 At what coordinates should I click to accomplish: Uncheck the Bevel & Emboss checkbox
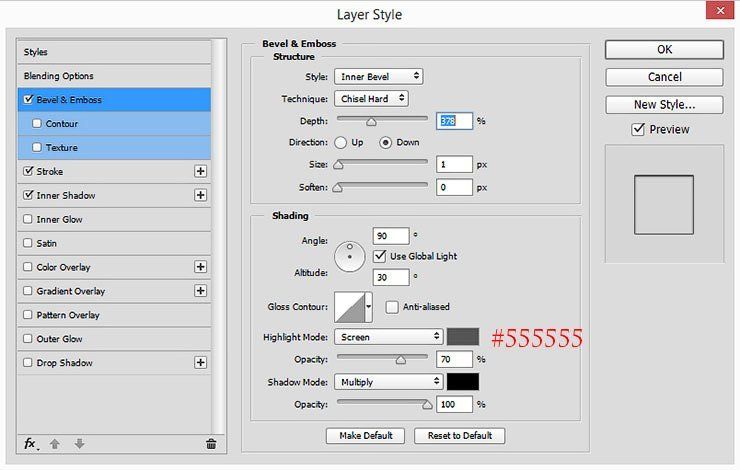[28, 99]
